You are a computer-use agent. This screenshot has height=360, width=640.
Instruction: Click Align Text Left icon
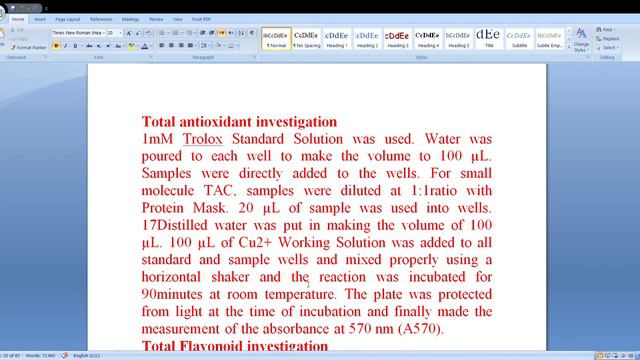162,45
